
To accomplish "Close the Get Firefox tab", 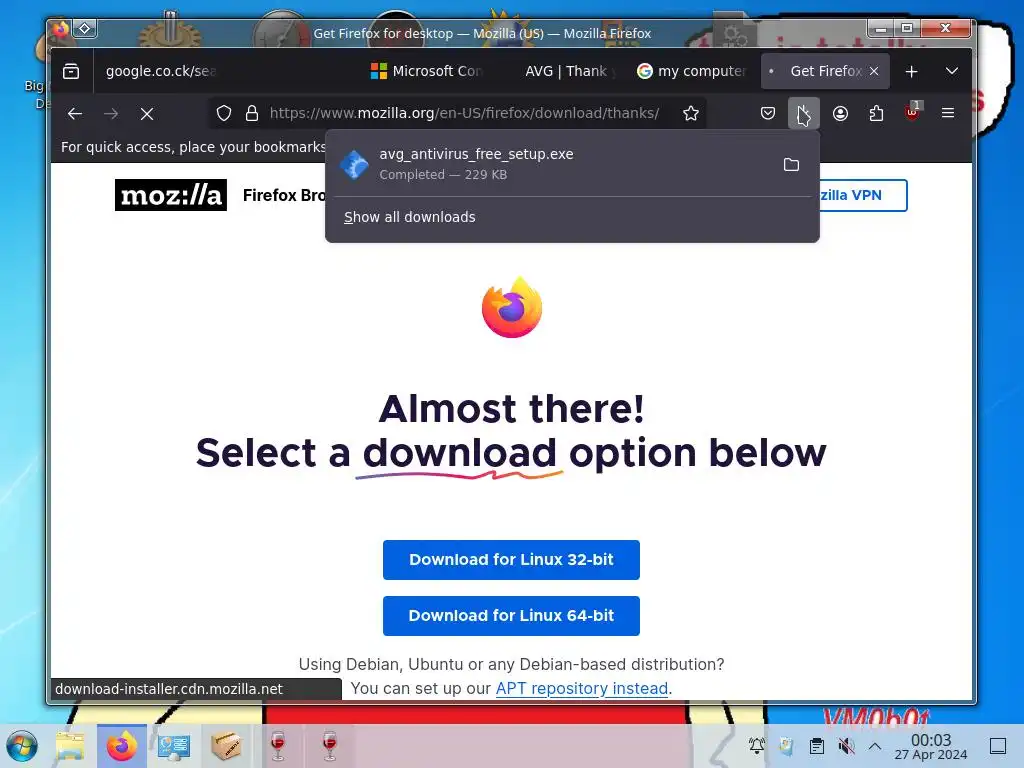I will coord(874,71).
